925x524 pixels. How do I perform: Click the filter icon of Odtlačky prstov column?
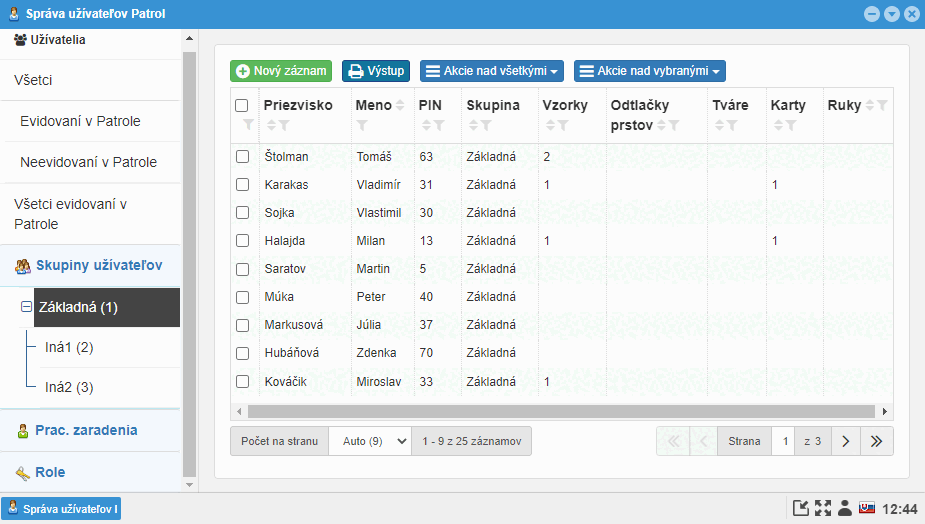pyautogui.click(x=674, y=125)
